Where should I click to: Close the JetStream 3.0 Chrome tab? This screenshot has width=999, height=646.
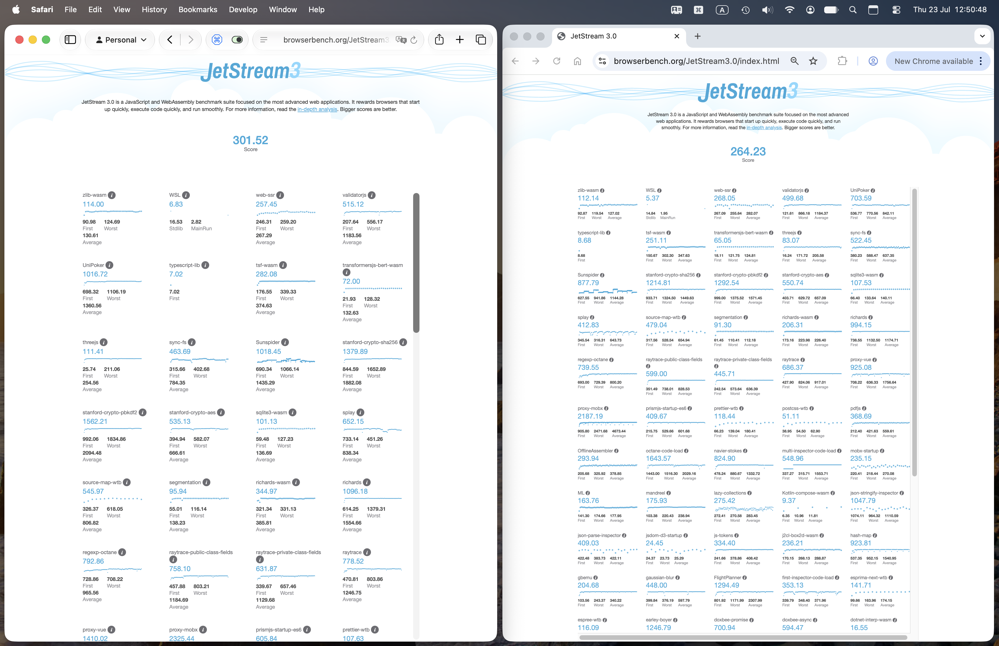click(x=677, y=36)
